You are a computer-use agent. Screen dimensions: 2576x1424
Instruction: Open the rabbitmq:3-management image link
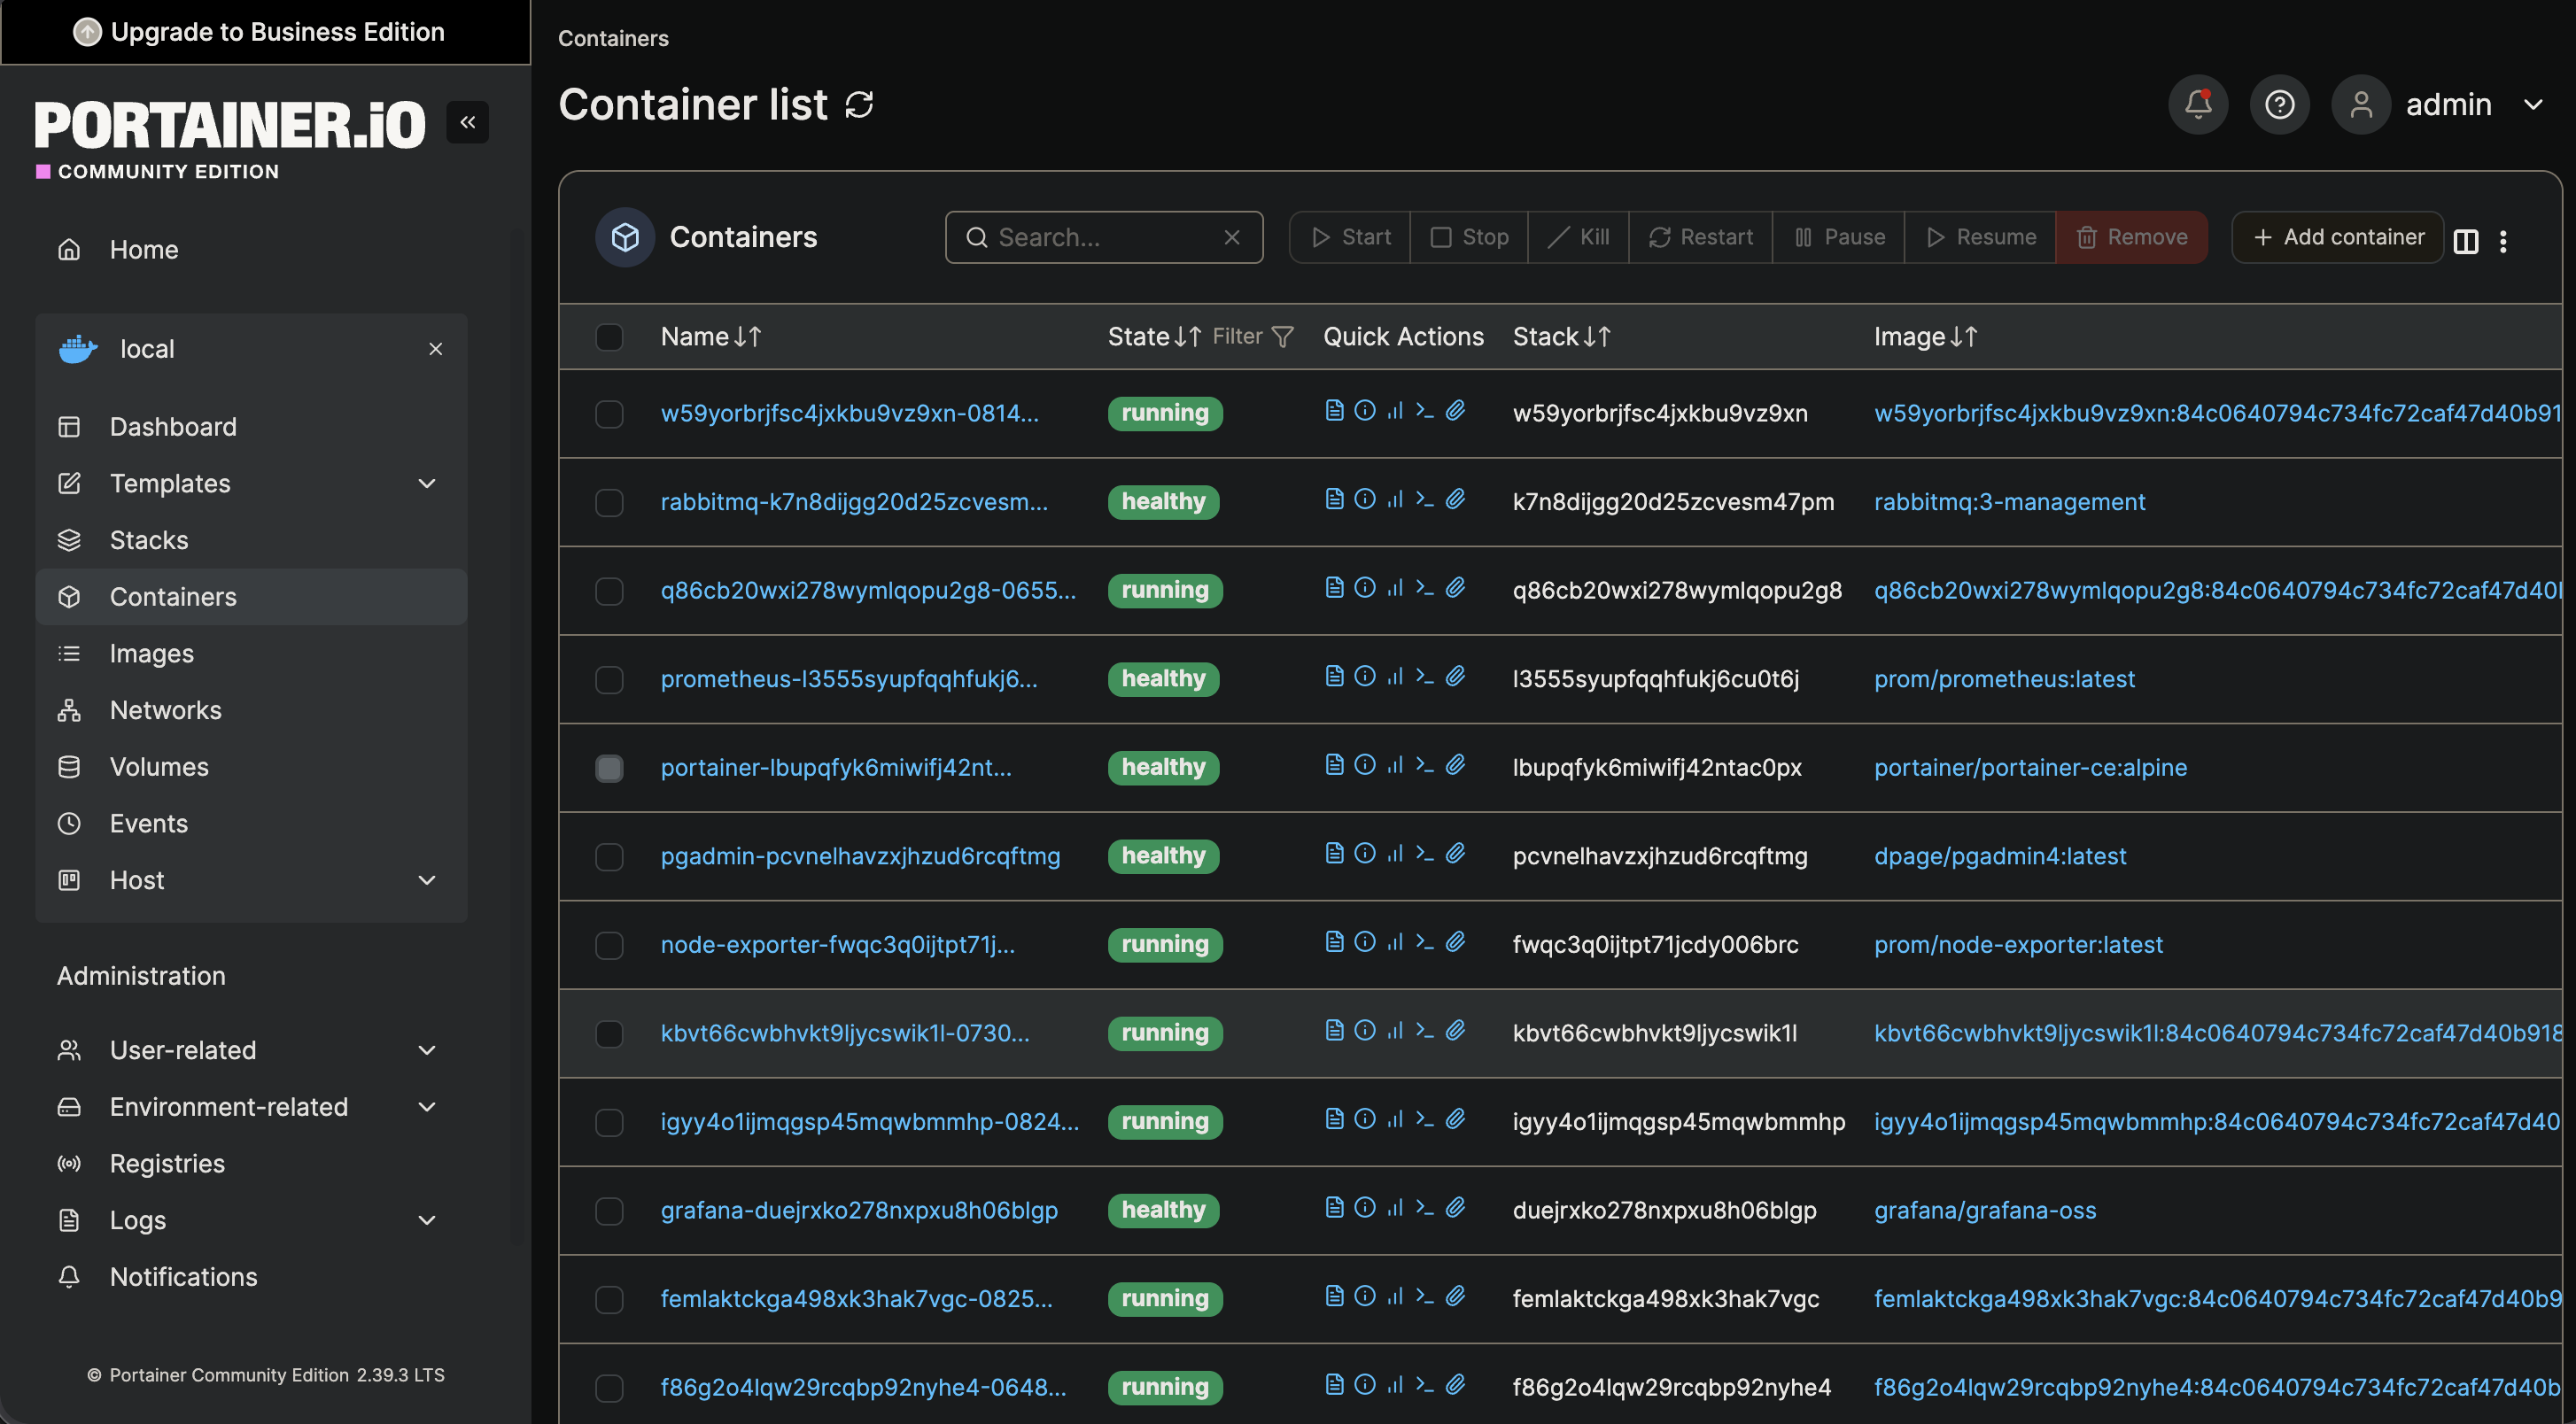pyautogui.click(x=2009, y=502)
